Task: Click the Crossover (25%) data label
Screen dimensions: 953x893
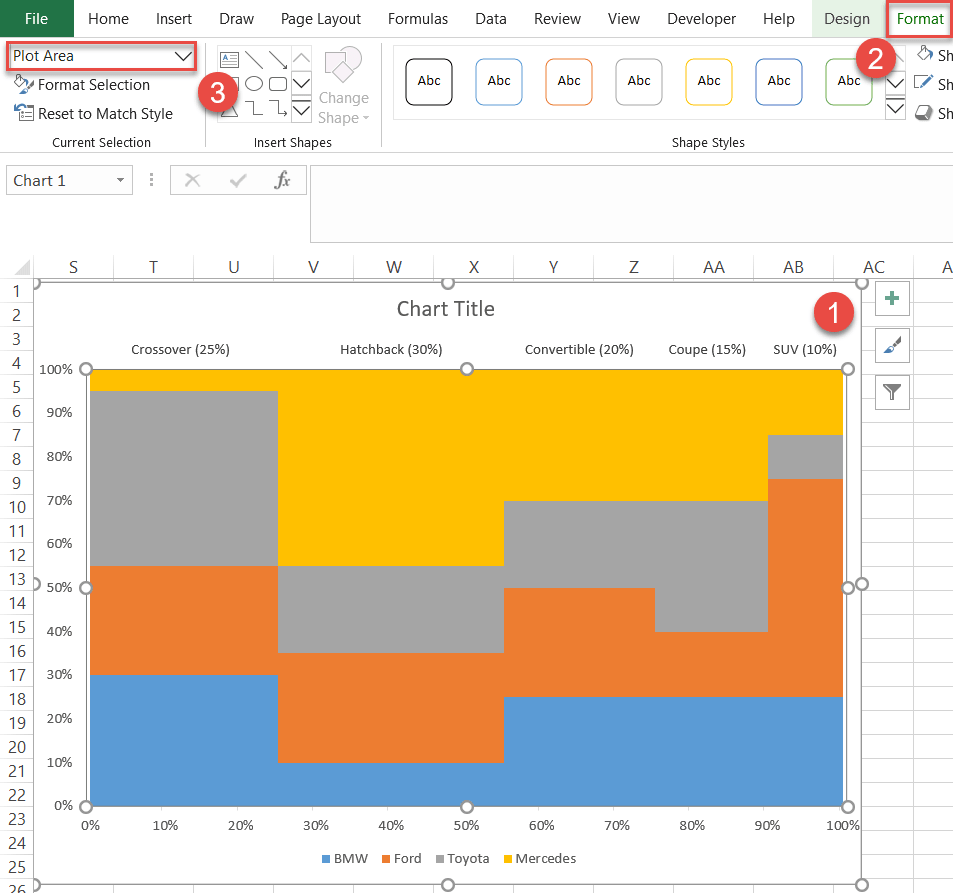Action: (181, 350)
